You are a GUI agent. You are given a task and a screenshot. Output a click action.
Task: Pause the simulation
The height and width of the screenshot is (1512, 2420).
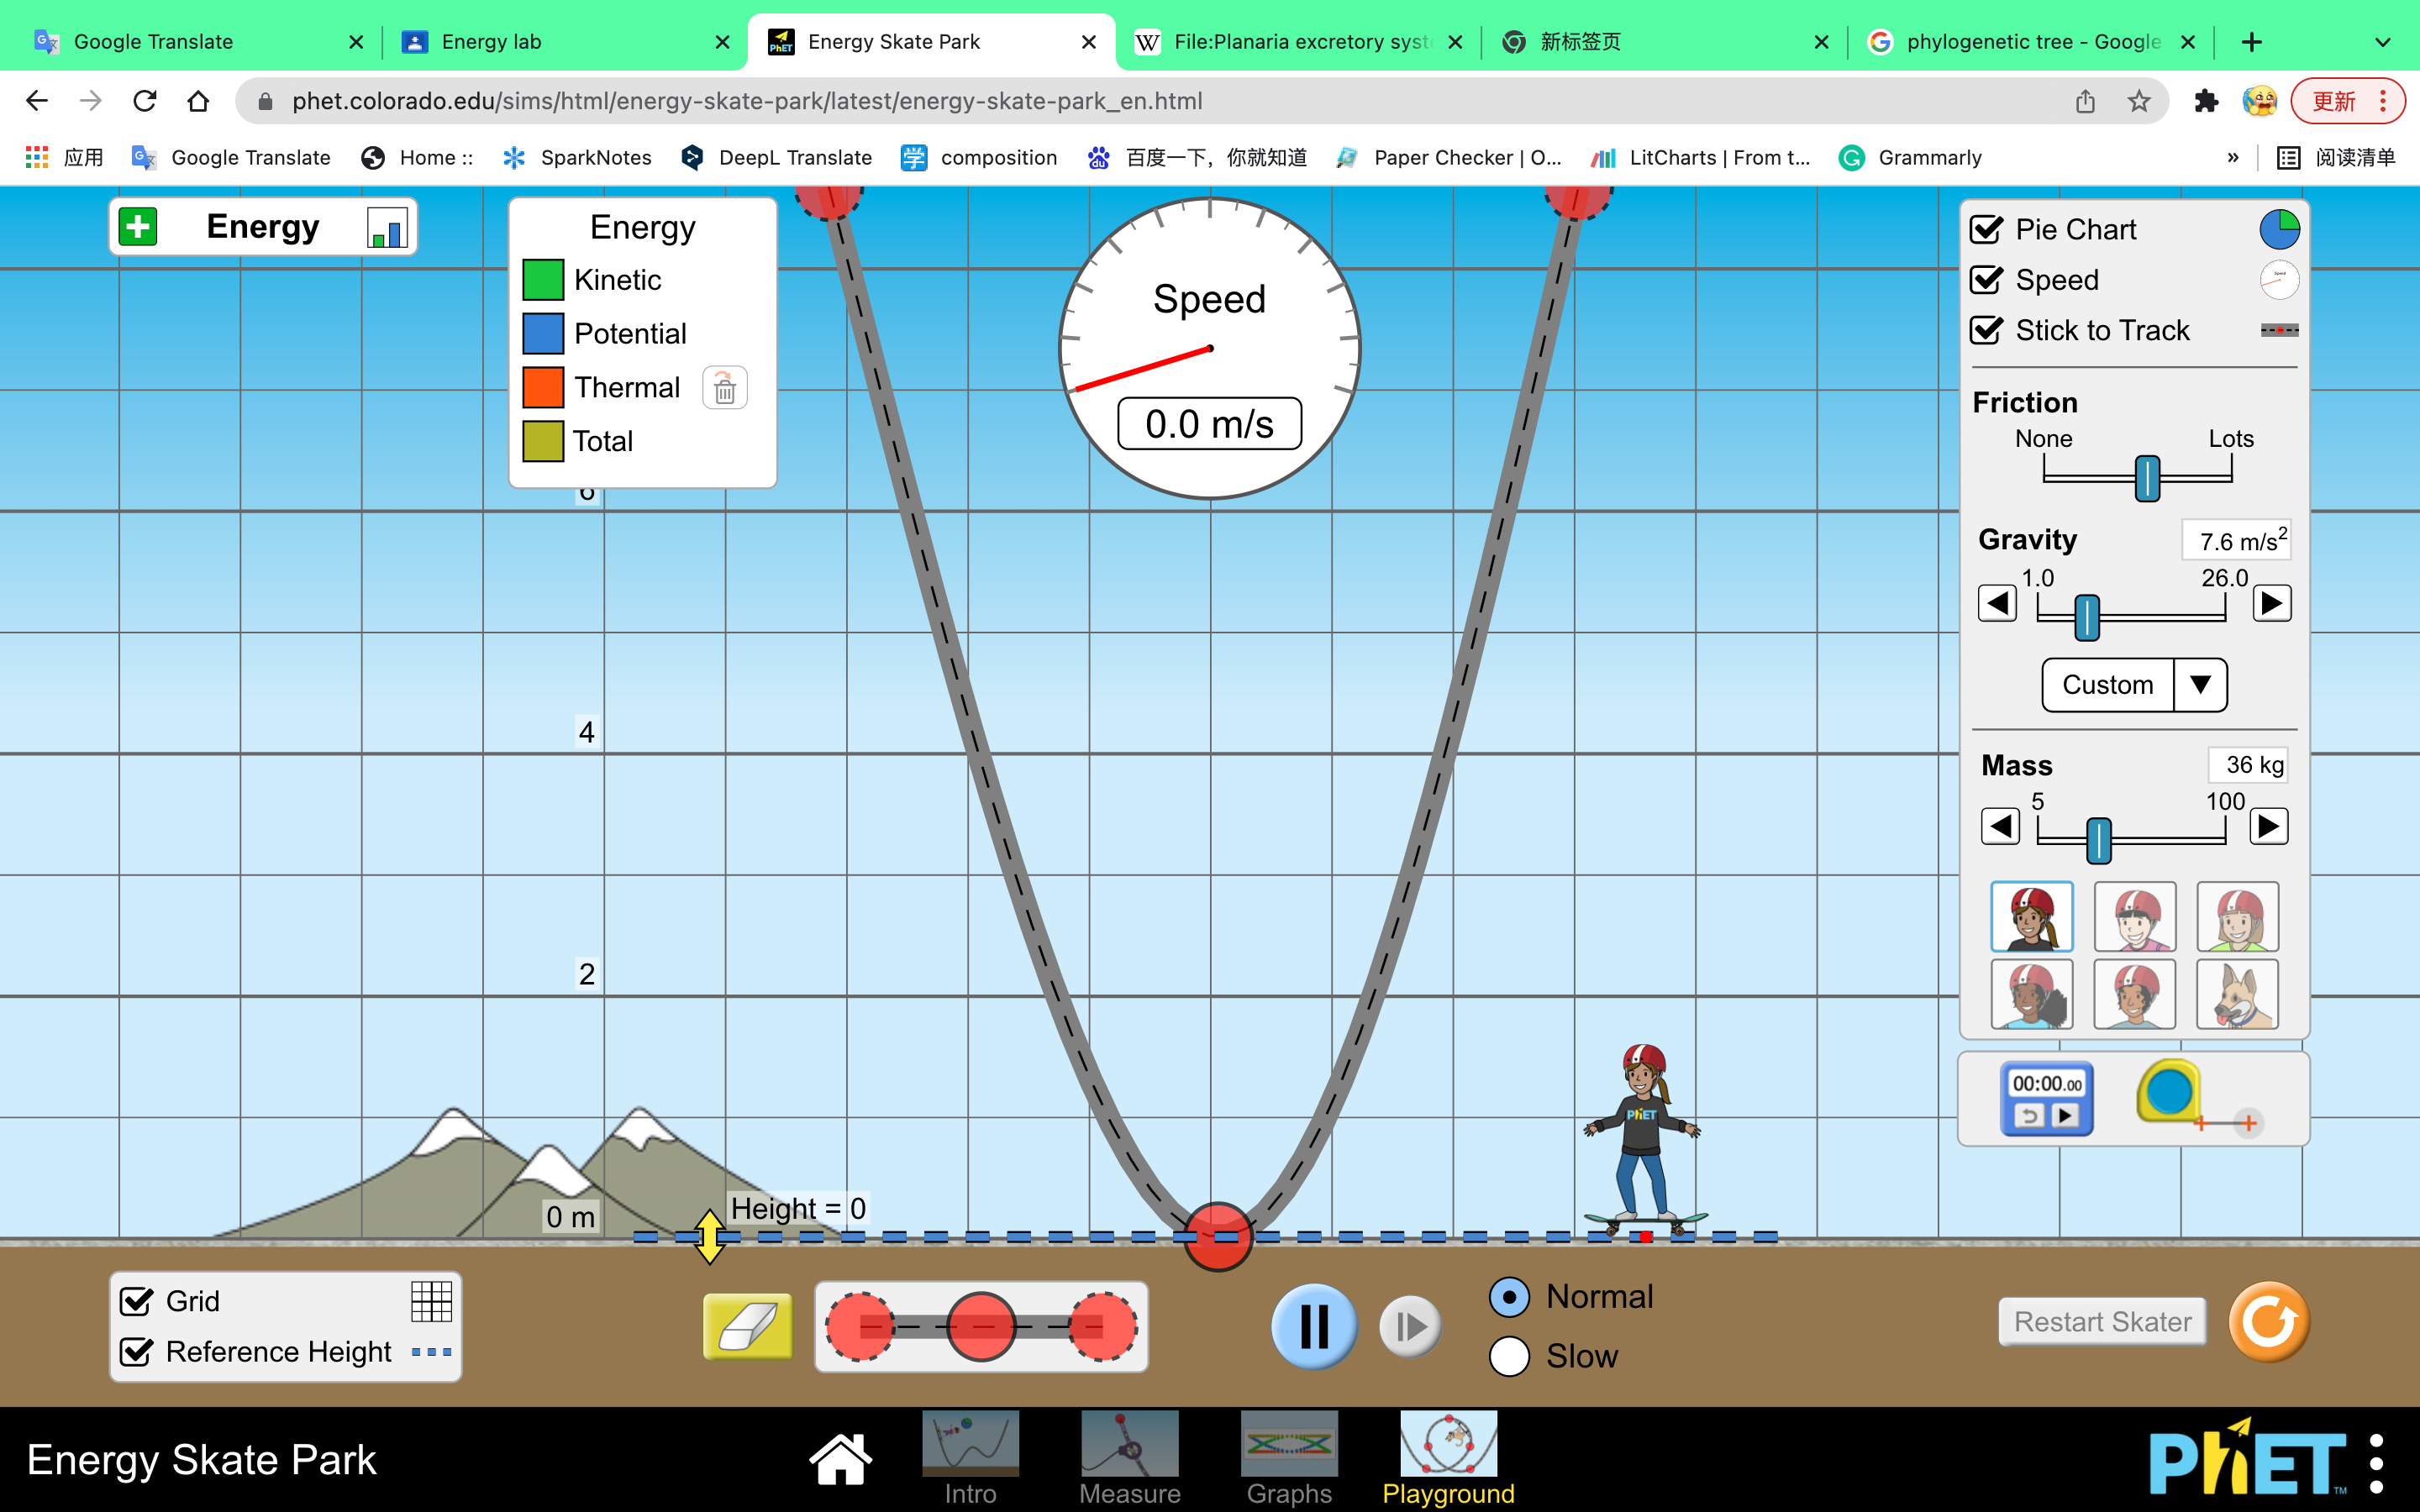click(x=1313, y=1326)
